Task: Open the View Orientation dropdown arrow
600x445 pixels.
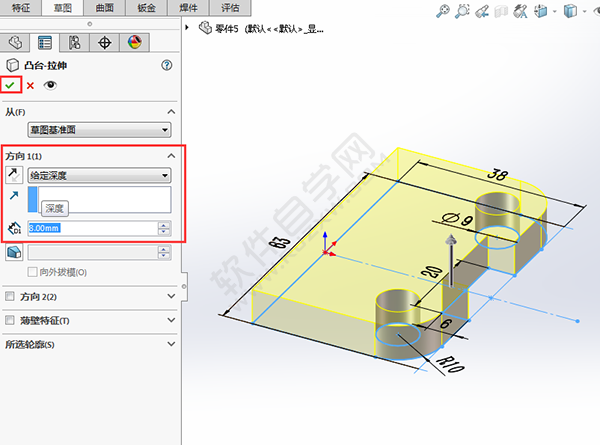Action: [x=554, y=12]
